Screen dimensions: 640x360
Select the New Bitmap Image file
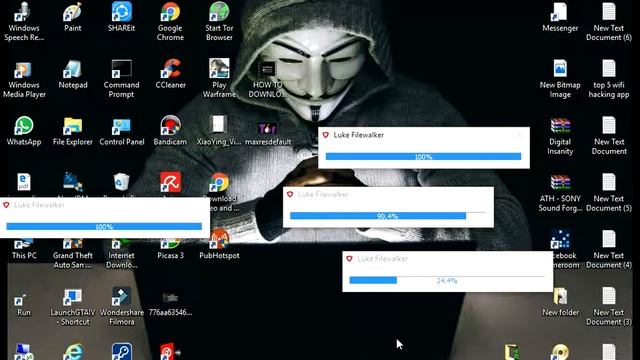560,79
